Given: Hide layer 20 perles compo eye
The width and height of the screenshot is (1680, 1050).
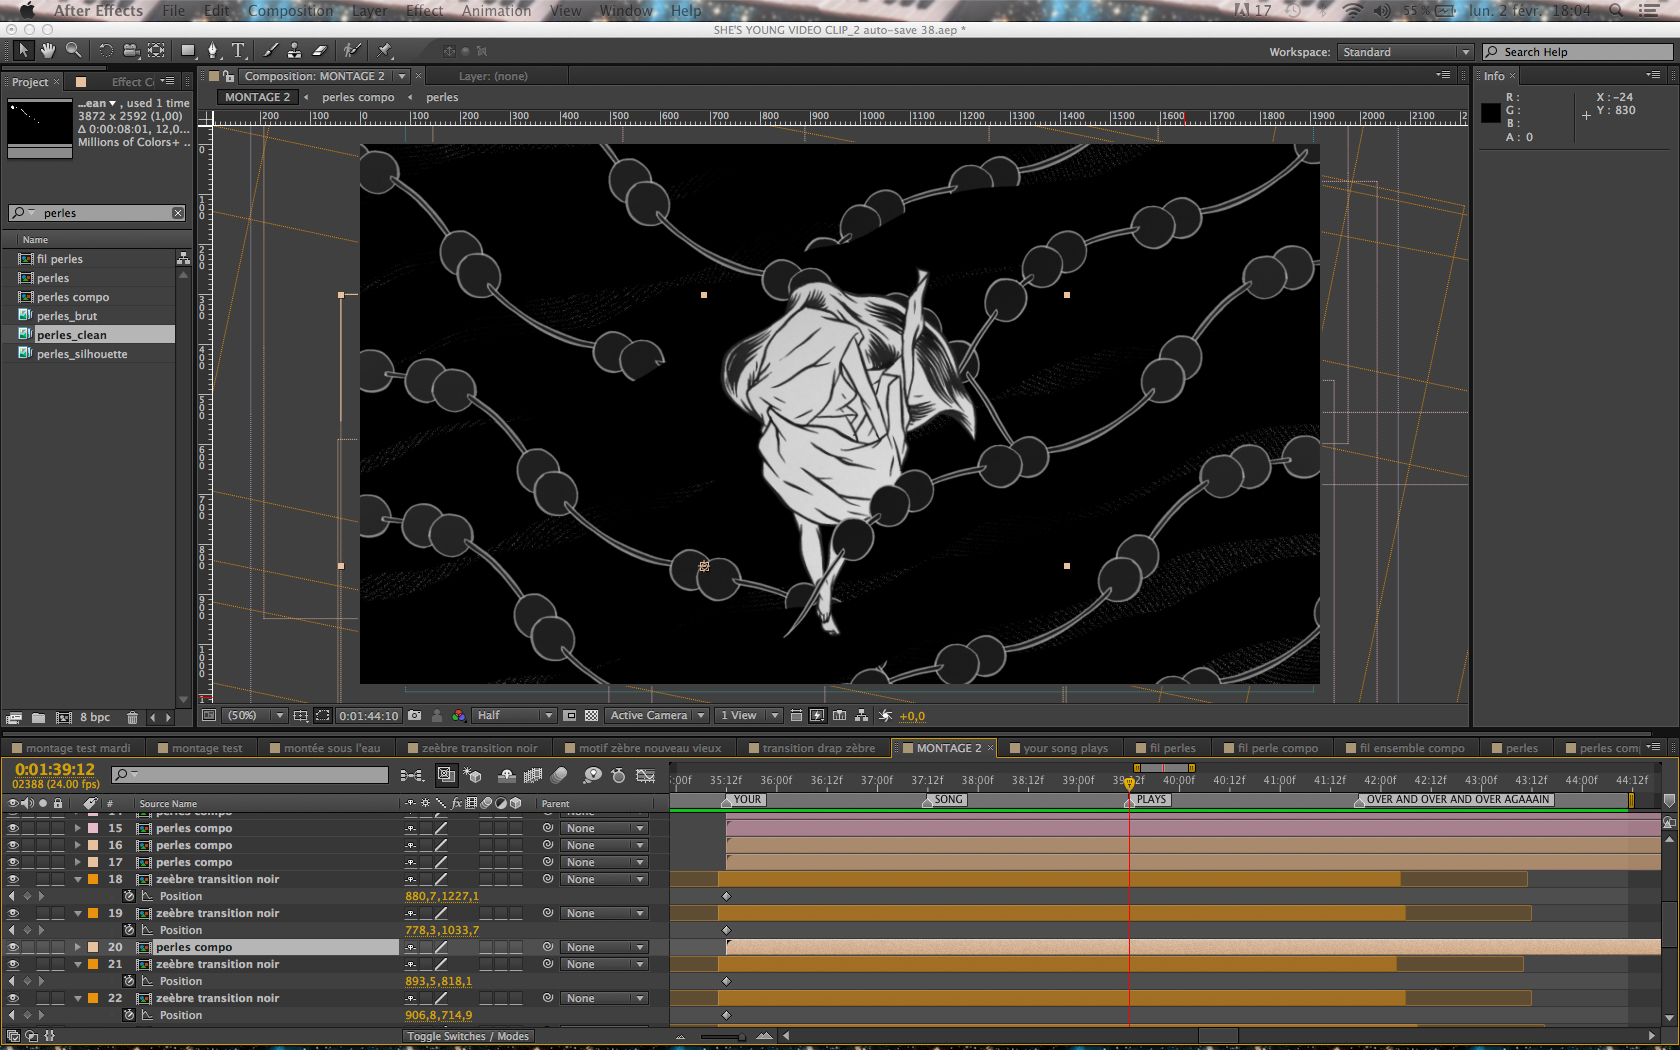Looking at the screenshot, I should tap(13, 947).
